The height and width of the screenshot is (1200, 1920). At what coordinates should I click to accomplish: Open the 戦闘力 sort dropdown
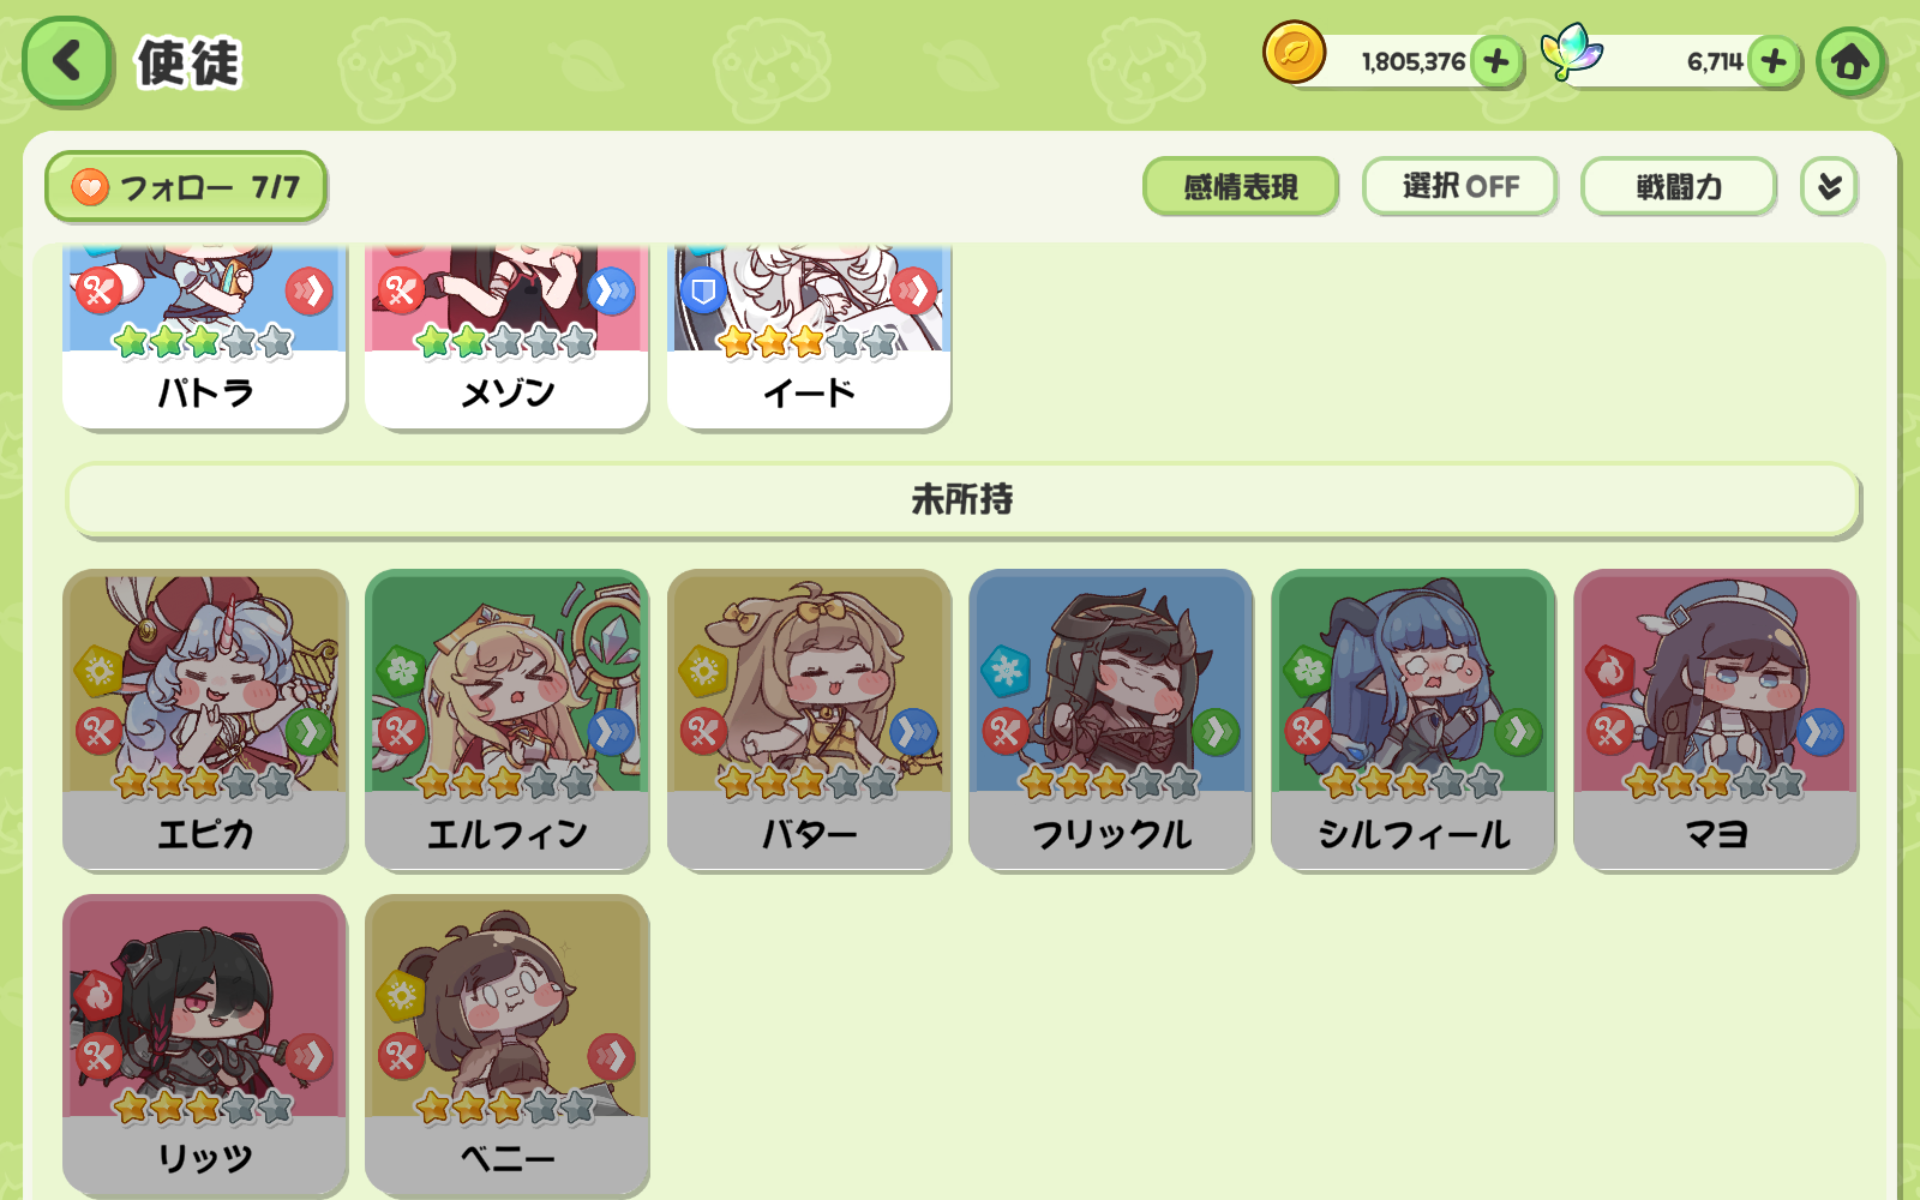tap(1678, 186)
